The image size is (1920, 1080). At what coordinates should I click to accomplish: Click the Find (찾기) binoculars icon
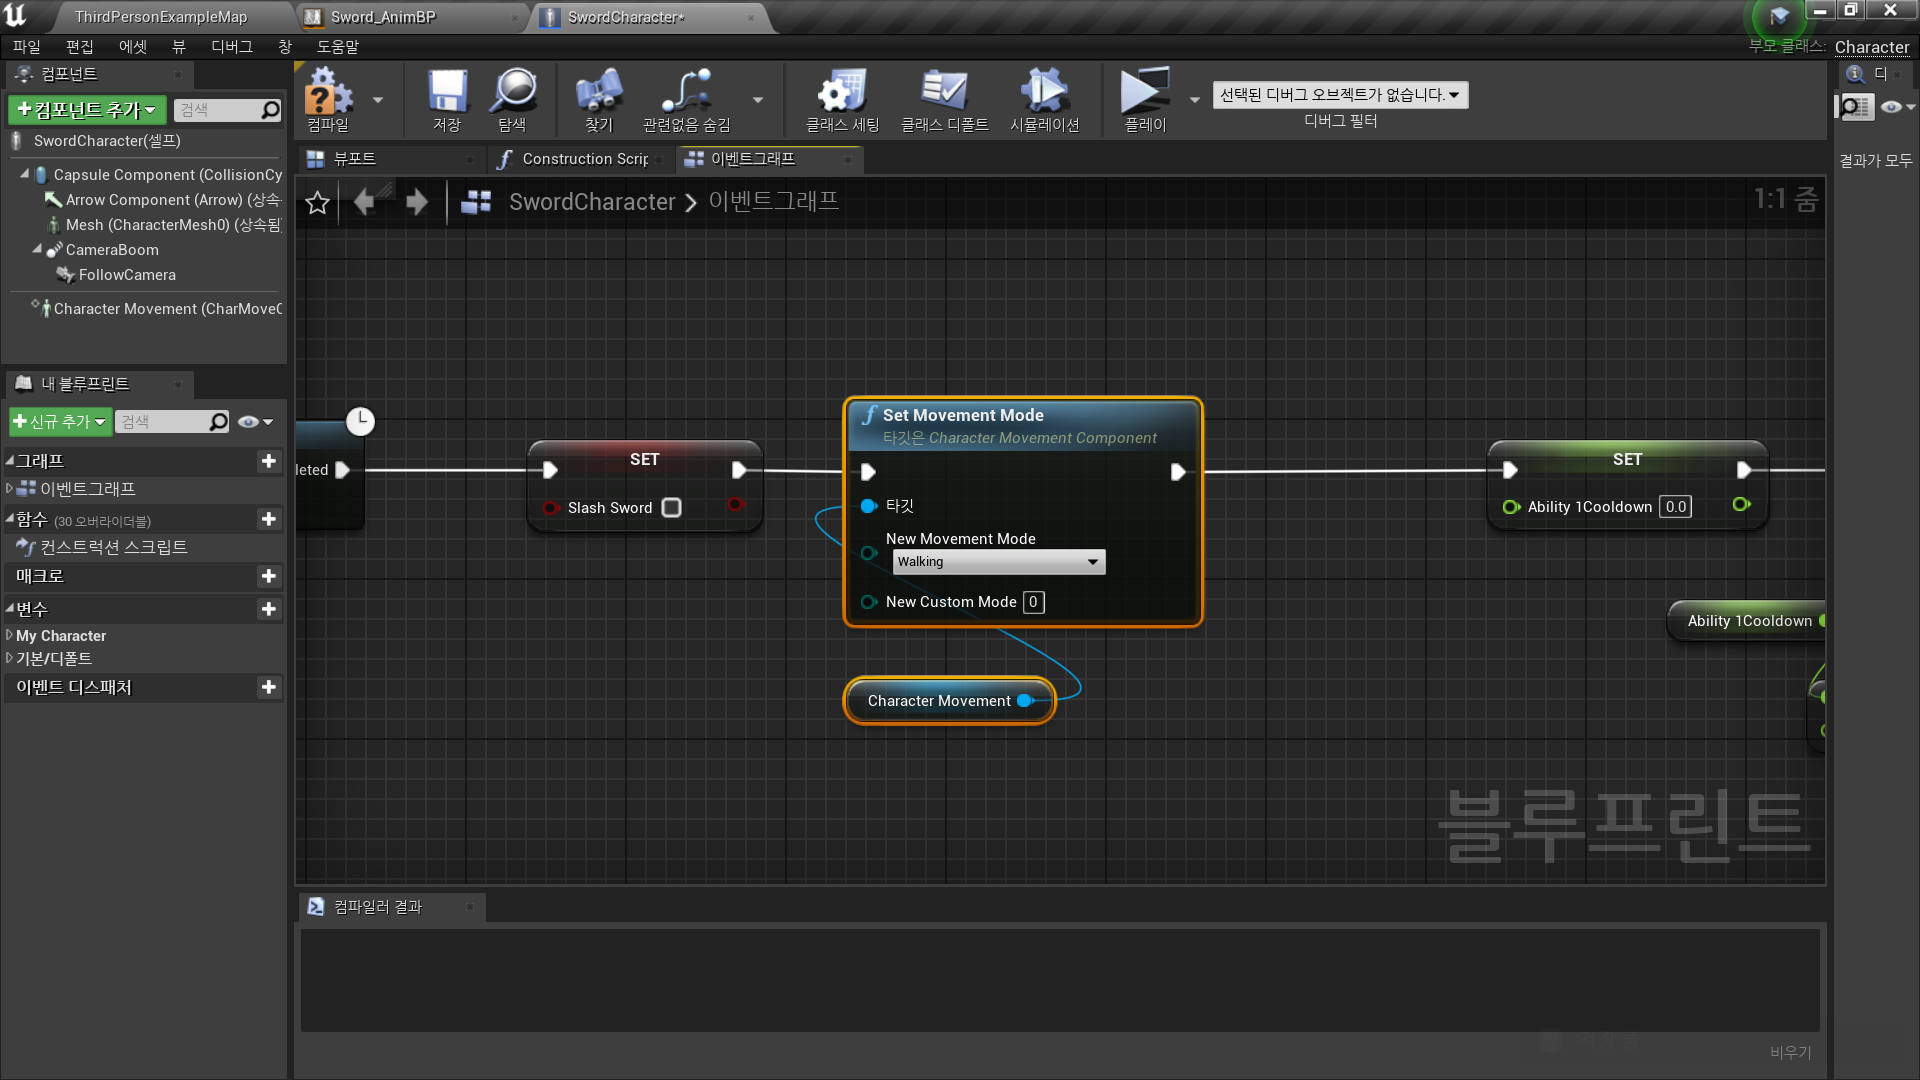pos(598,92)
